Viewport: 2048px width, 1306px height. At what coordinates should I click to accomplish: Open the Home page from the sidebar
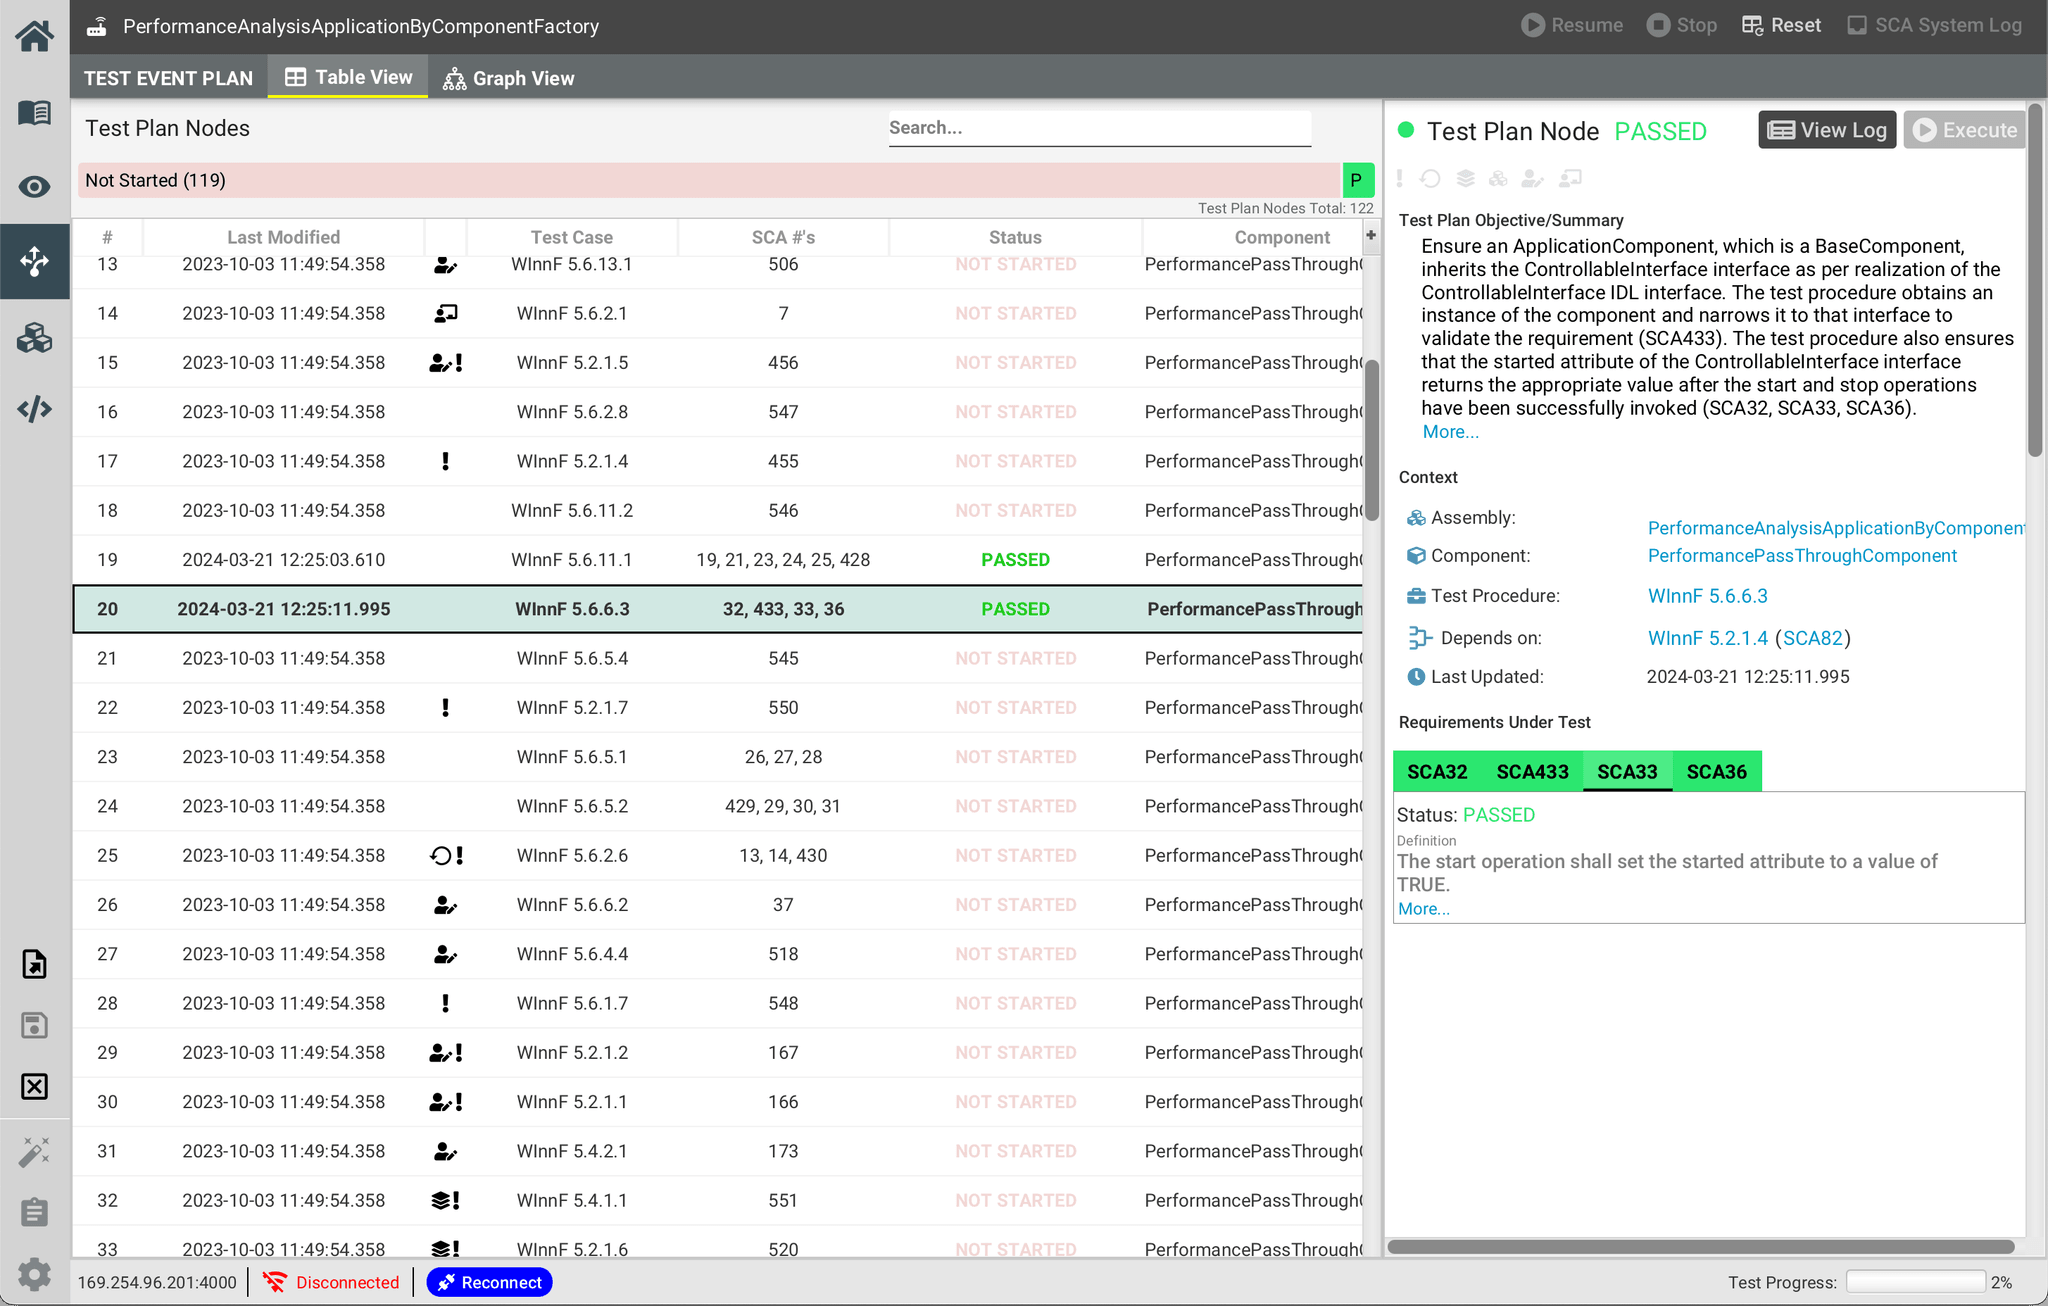coord(34,36)
